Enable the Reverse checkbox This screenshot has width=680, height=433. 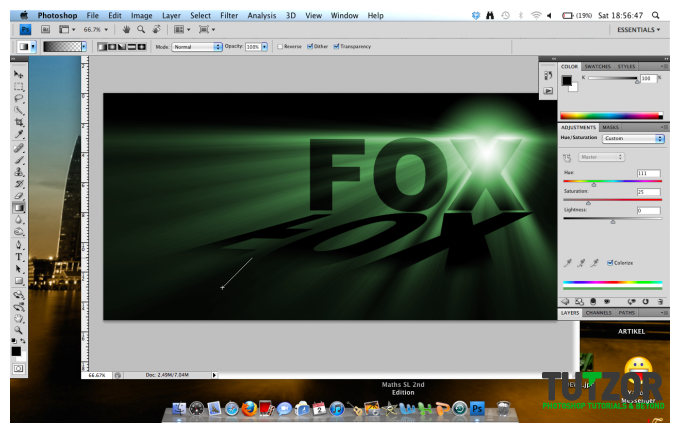tap(280, 46)
